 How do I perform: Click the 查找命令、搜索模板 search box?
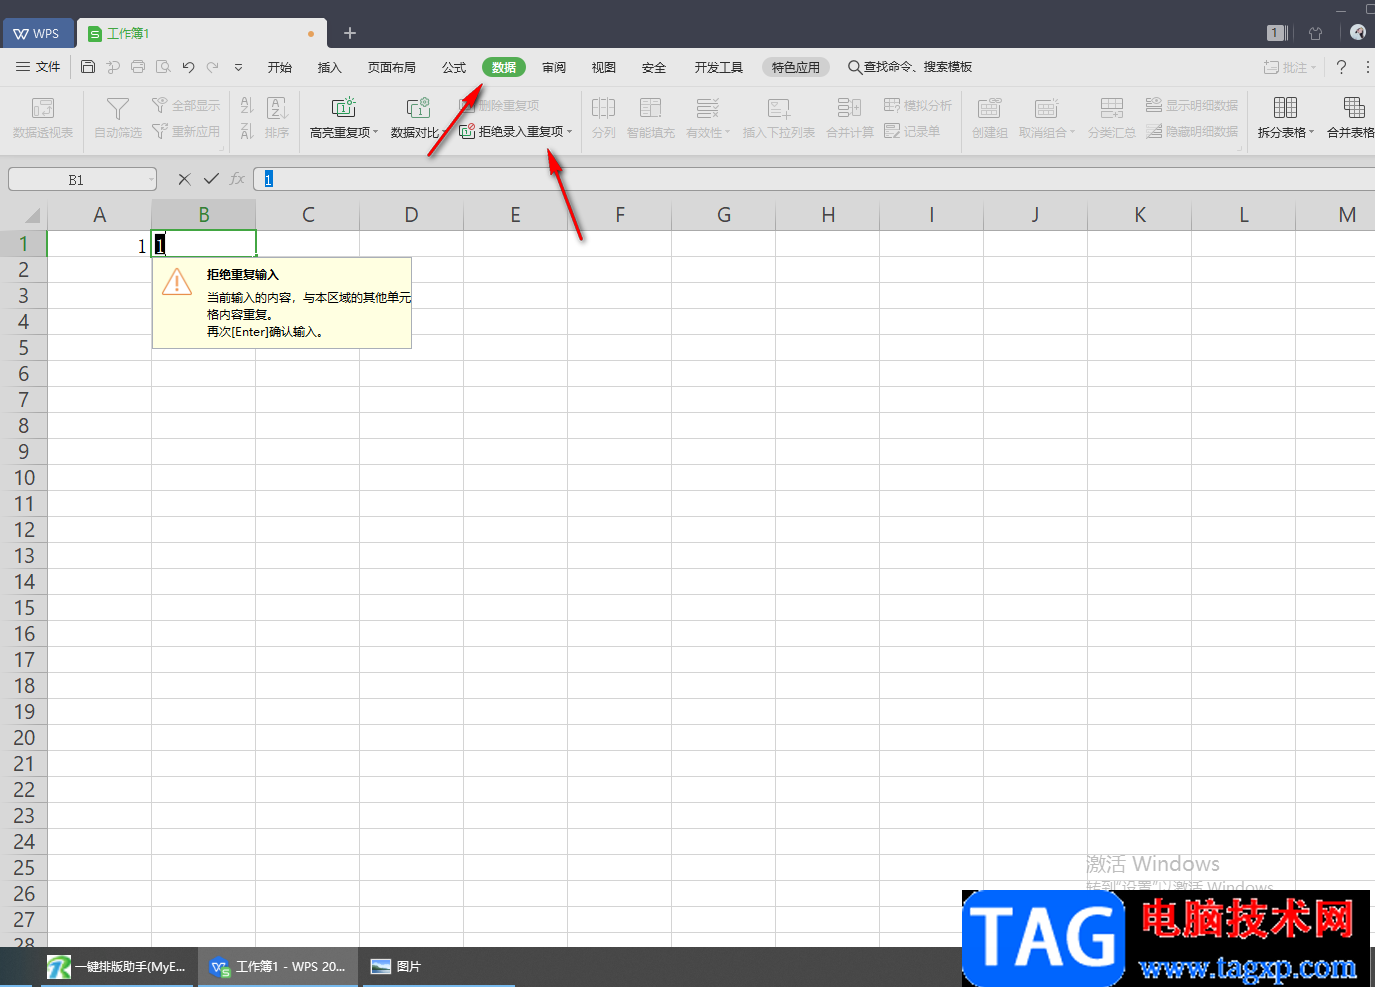point(910,67)
